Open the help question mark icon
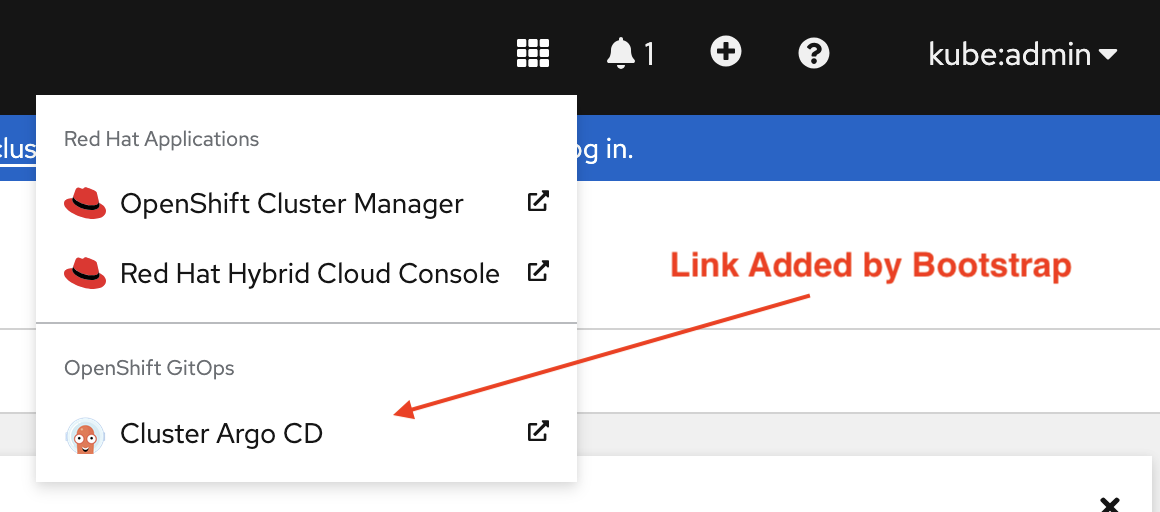The height and width of the screenshot is (512, 1160). [814, 54]
